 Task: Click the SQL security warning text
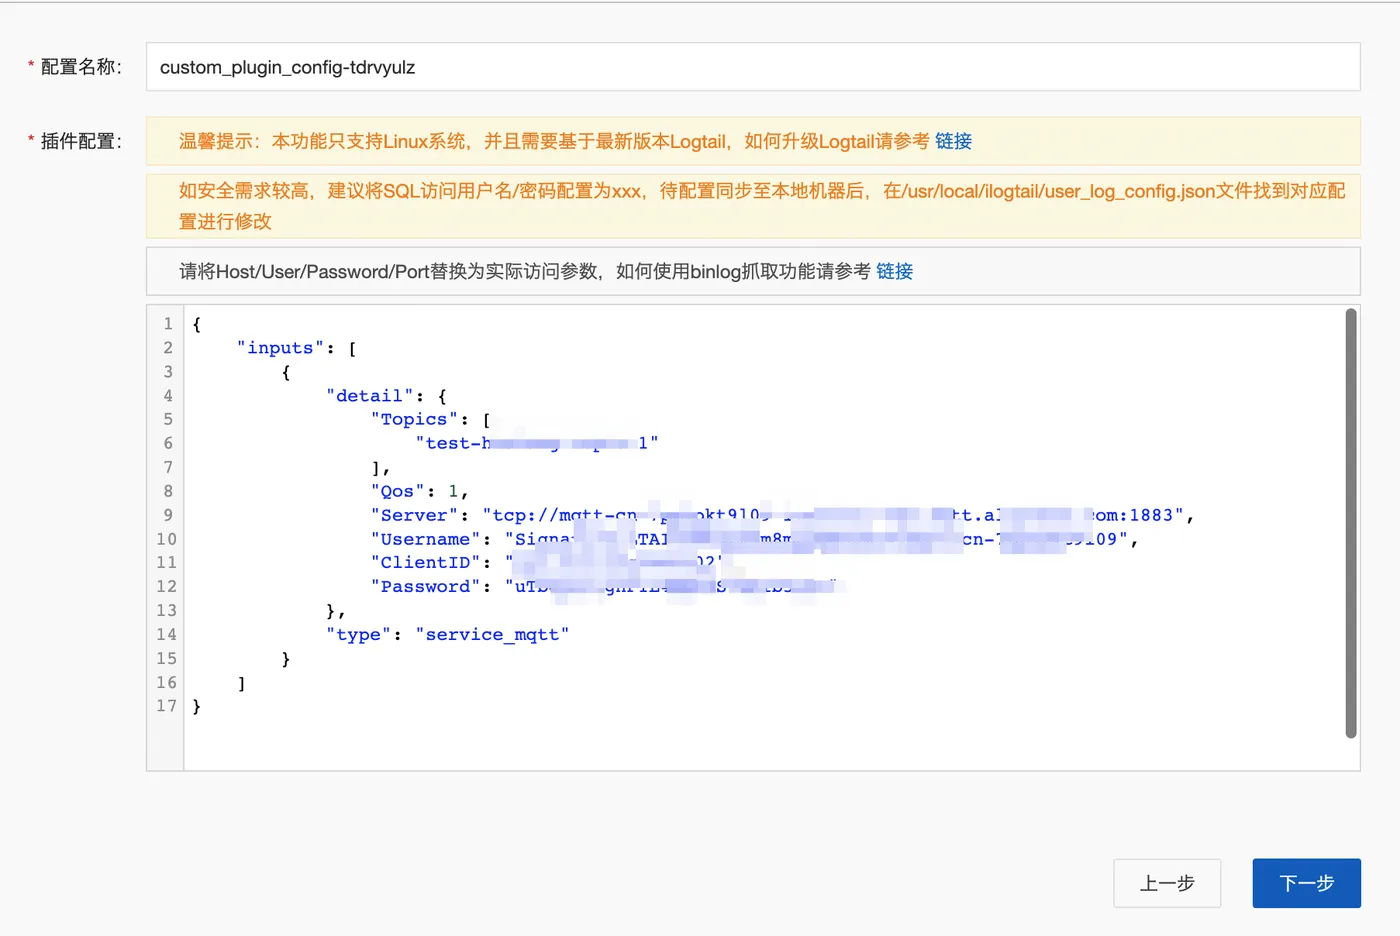click(761, 206)
